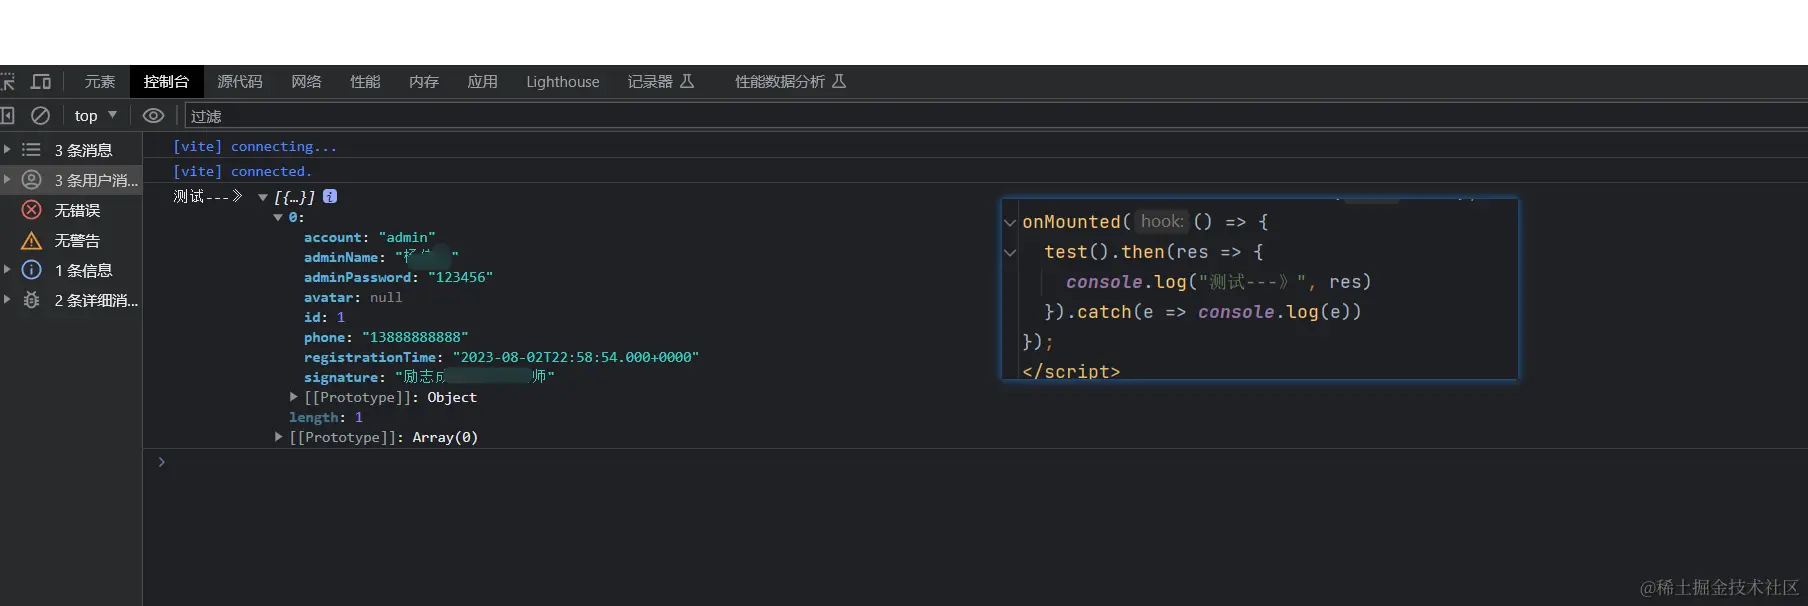Click the </script> closing tag line

pos(1071,371)
